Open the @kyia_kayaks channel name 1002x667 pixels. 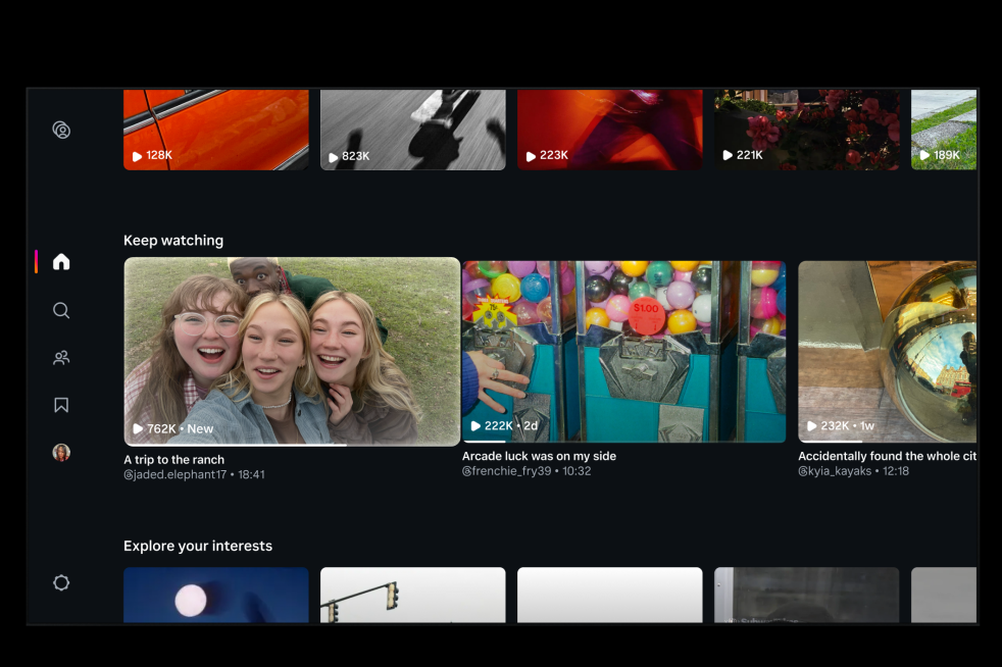835,471
